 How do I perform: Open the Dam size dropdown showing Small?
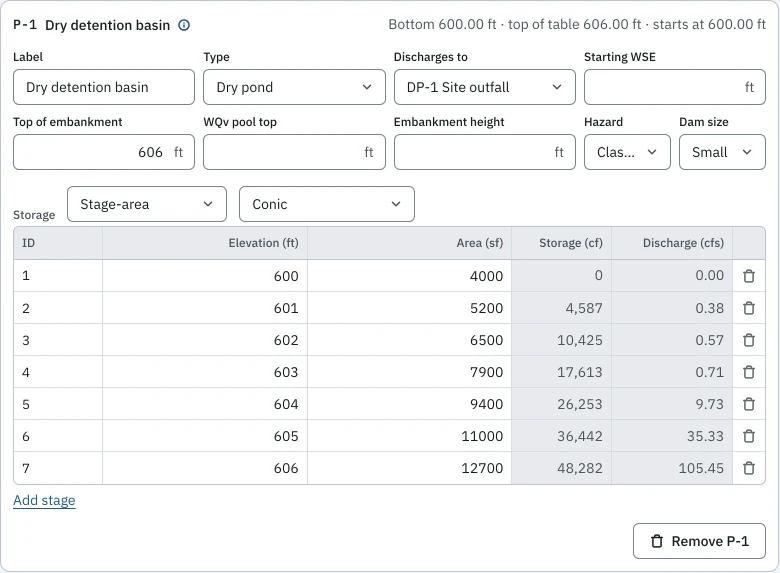tap(722, 152)
